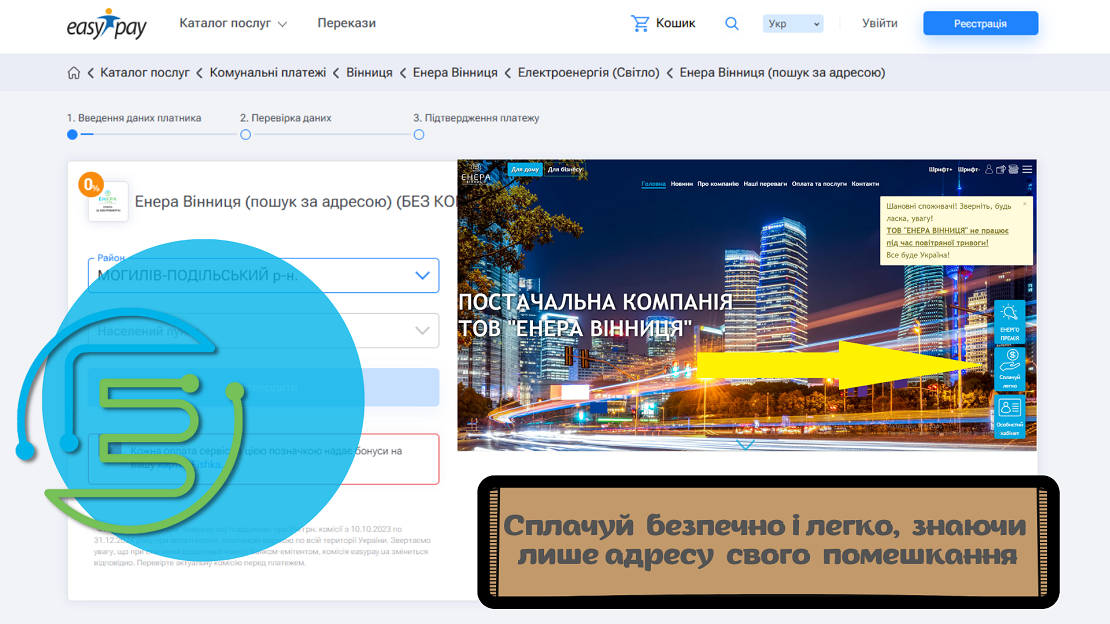
Task: Click the headline ПОСТАЧАЛЬНА КОМПАНІЯ
Action: point(595,302)
